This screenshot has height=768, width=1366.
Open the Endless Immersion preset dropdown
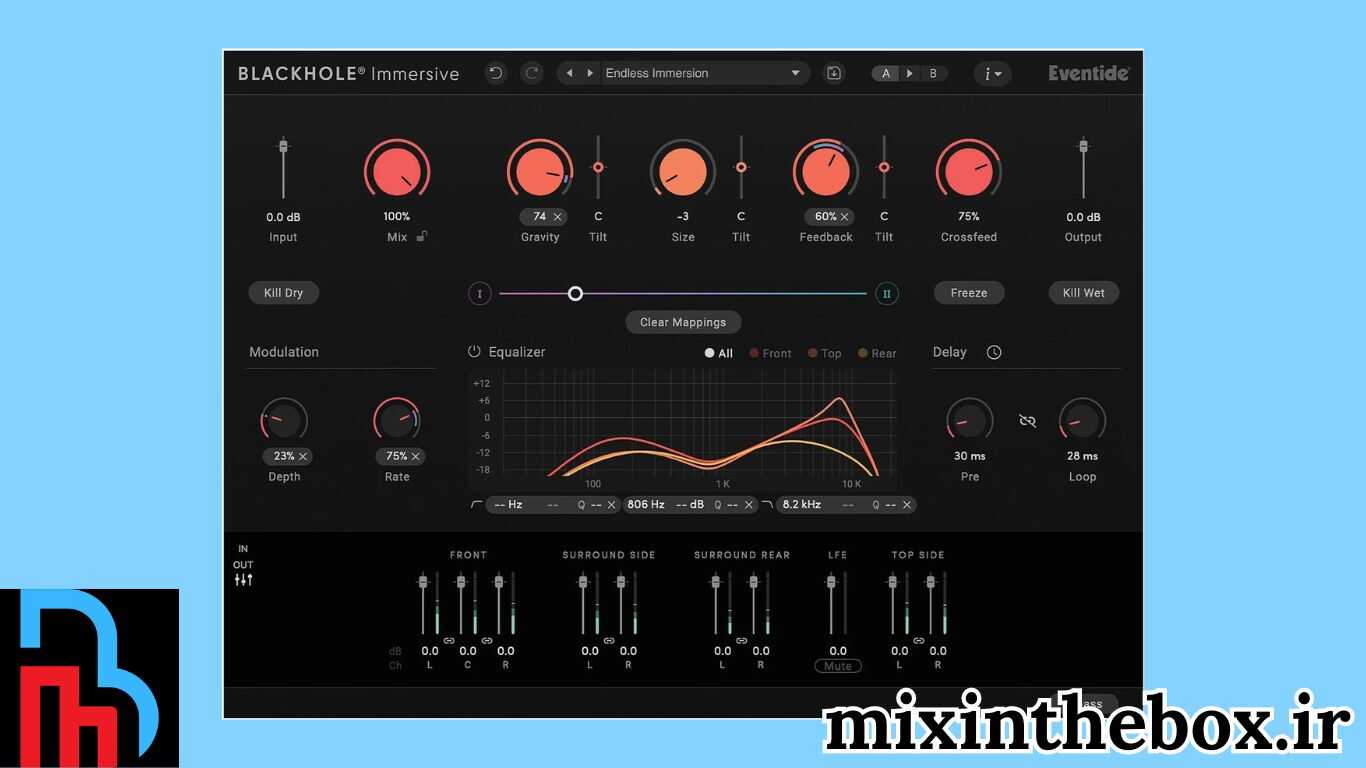coord(704,73)
